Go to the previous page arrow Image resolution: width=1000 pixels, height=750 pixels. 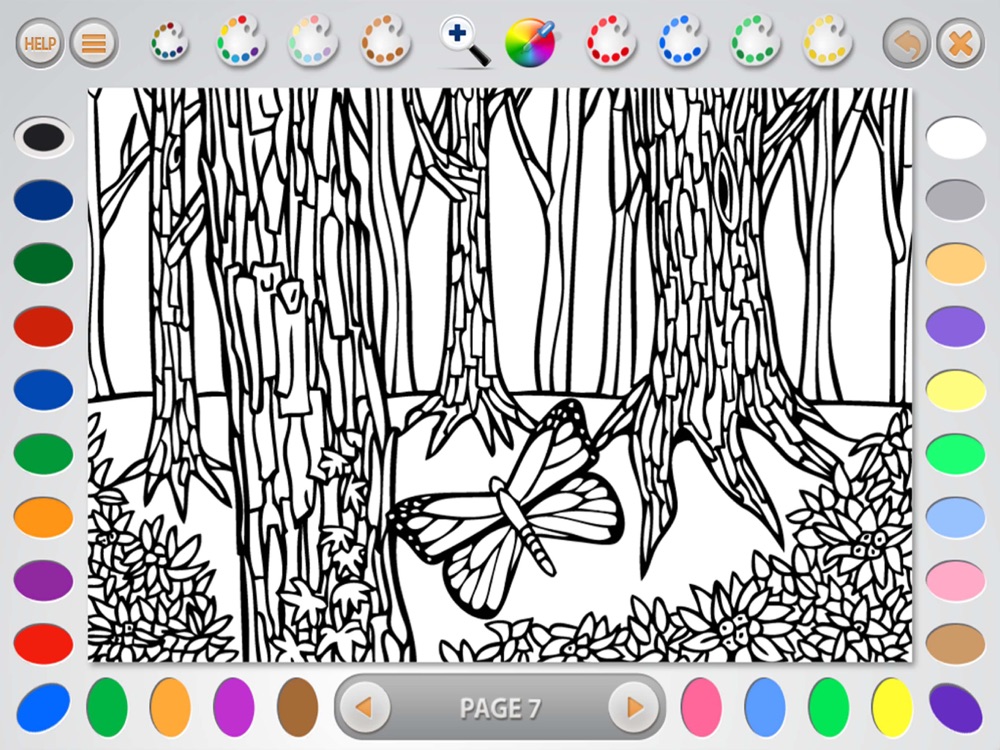click(364, 707)
